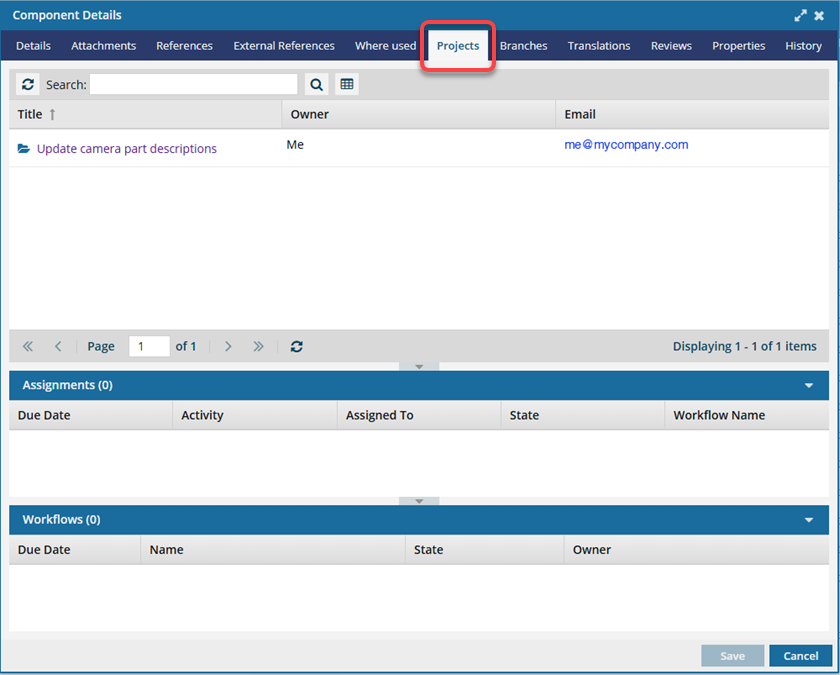Click the splitter arrow above Workflows
The image size is (840, 675).
pos(419,501)
